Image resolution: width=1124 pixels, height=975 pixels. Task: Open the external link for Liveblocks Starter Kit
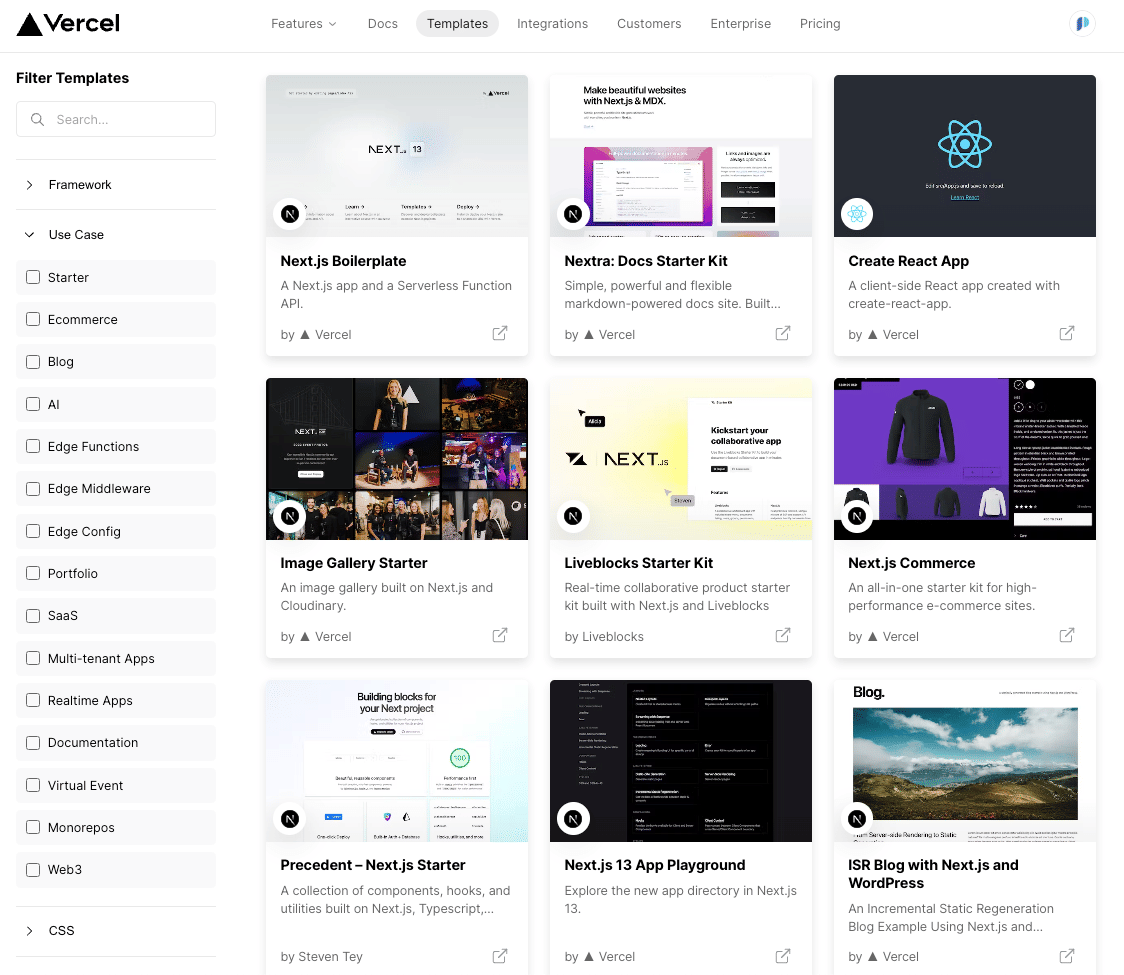click(x=783, y=636)
